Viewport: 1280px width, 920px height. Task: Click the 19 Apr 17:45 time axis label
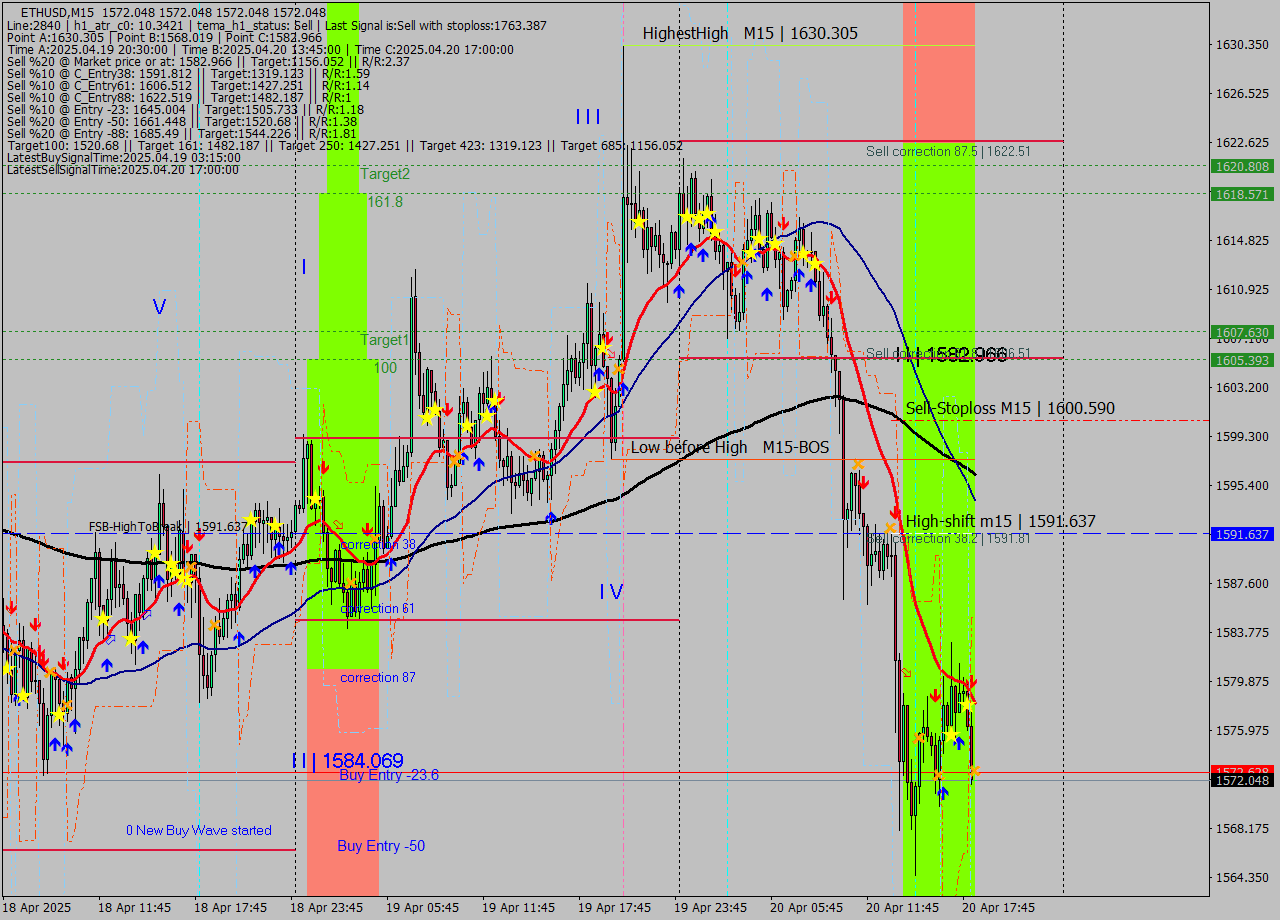click(x=614, y=907)
